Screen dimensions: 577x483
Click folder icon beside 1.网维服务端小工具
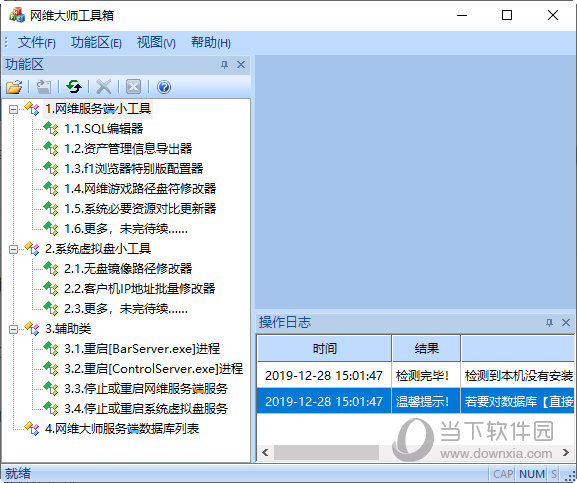coord(32,109)
